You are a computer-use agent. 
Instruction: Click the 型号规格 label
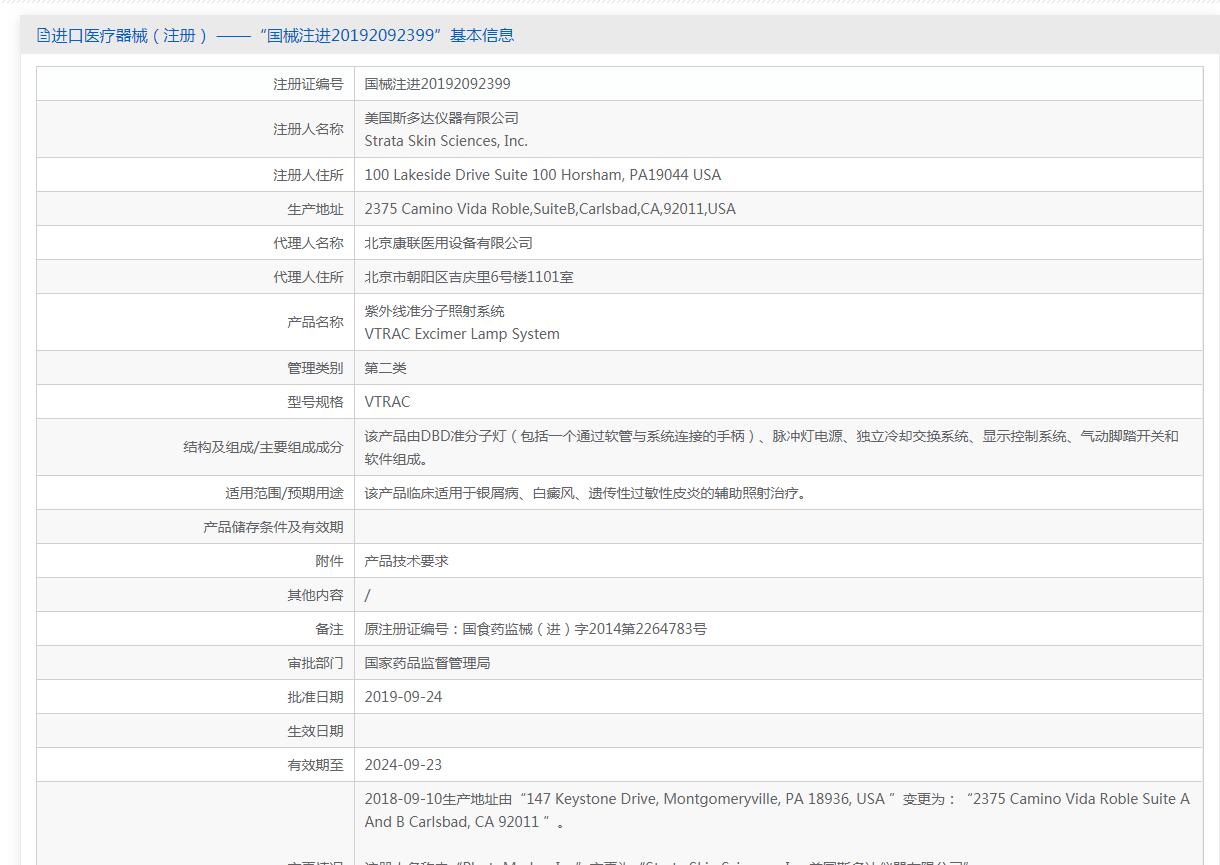point(315,402)
